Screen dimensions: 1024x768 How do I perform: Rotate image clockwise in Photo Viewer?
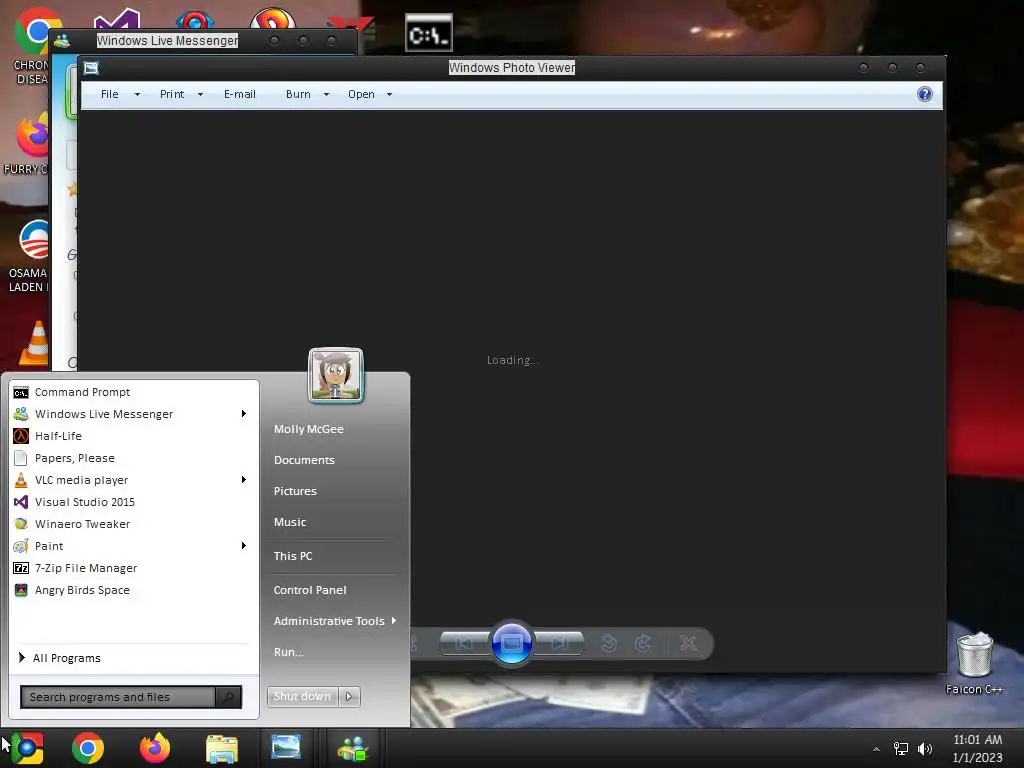point(643,644)
